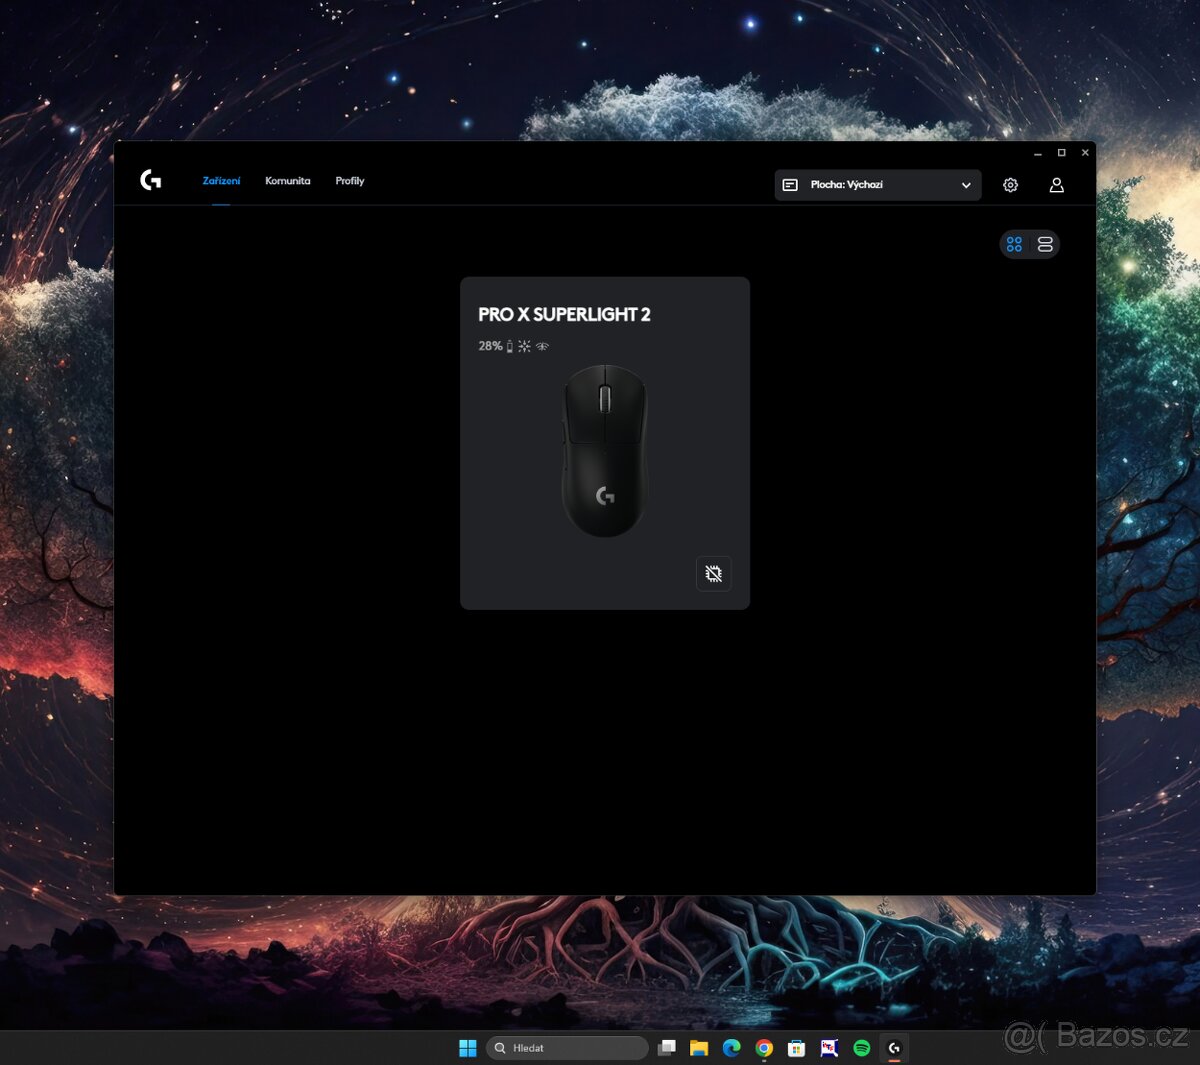Click the battery status icon
This screenshot has height=1065, width=1200.
(511, 346)
